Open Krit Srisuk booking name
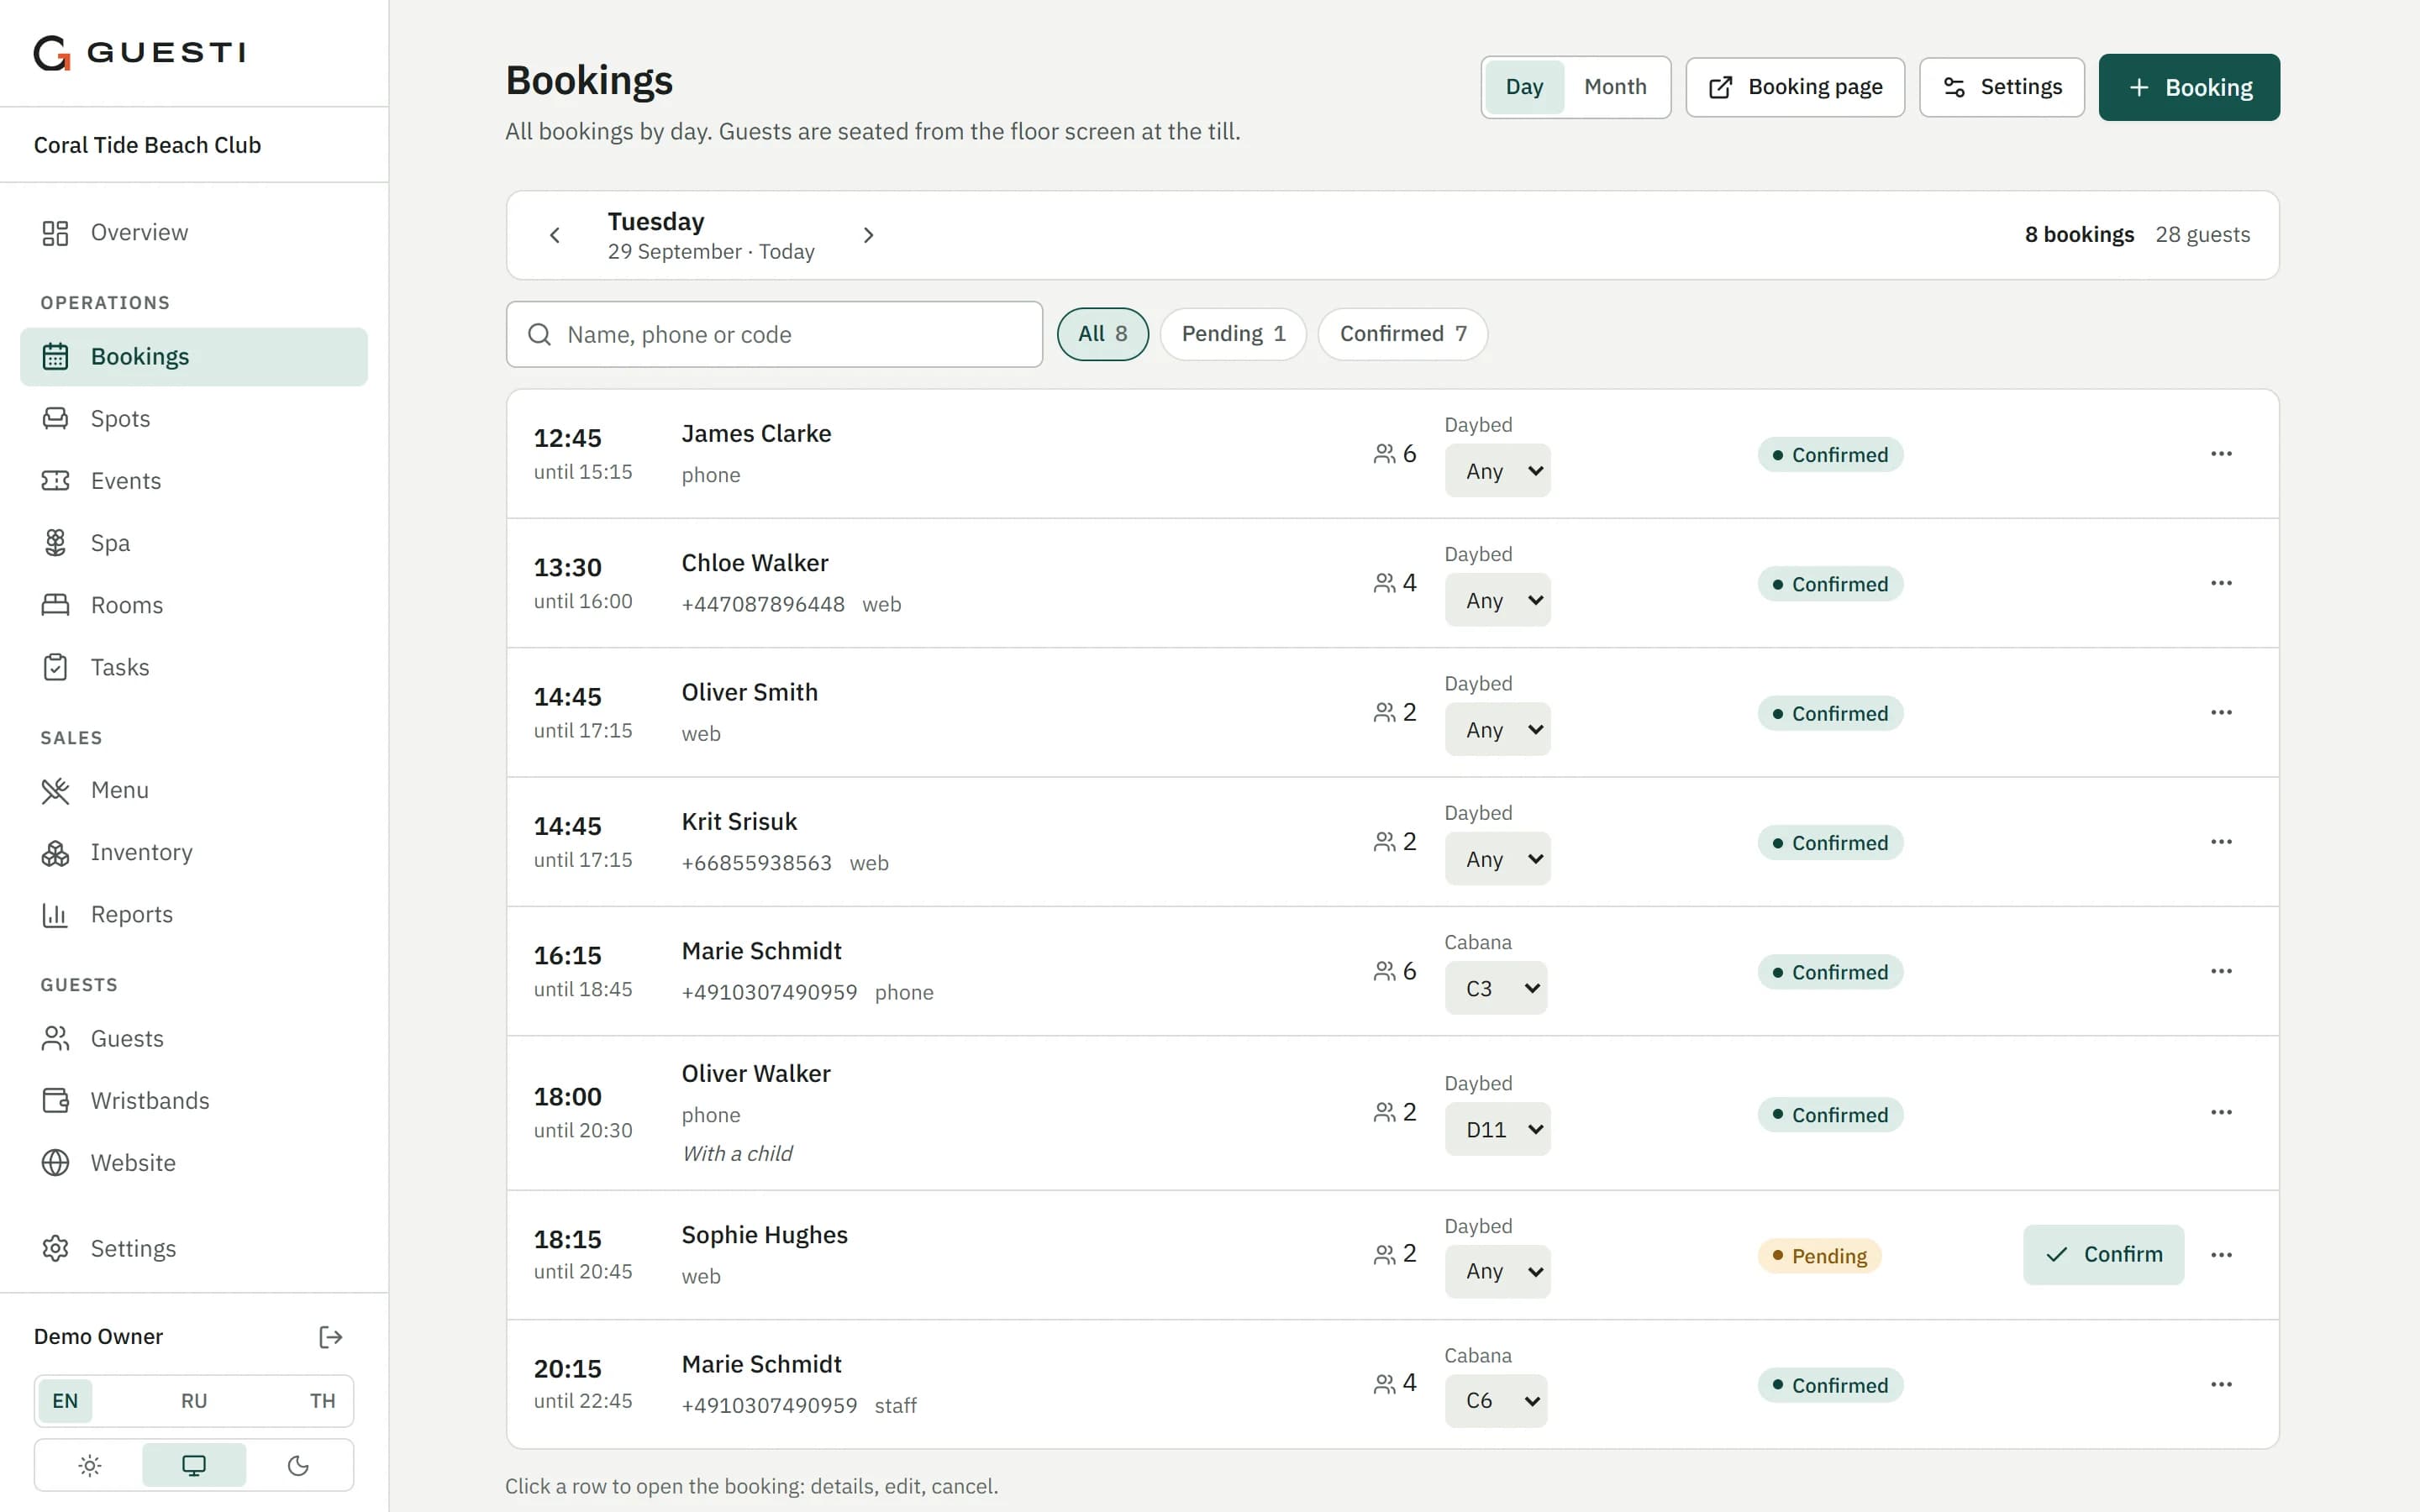 pyautogui.click(x=739, y=822)
